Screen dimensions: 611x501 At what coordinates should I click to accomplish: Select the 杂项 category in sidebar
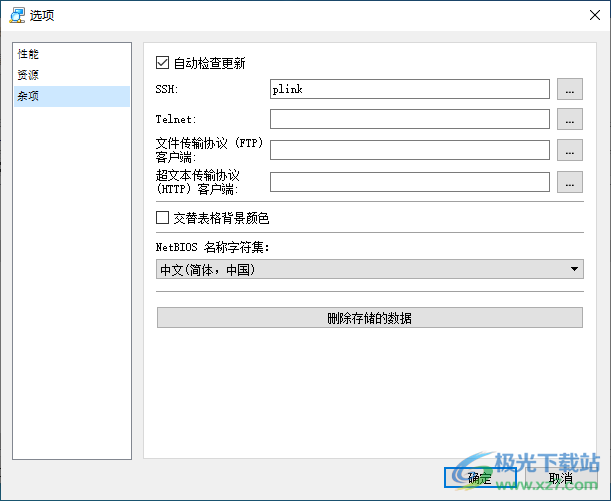pyautogui.click(x=72, y=96)
